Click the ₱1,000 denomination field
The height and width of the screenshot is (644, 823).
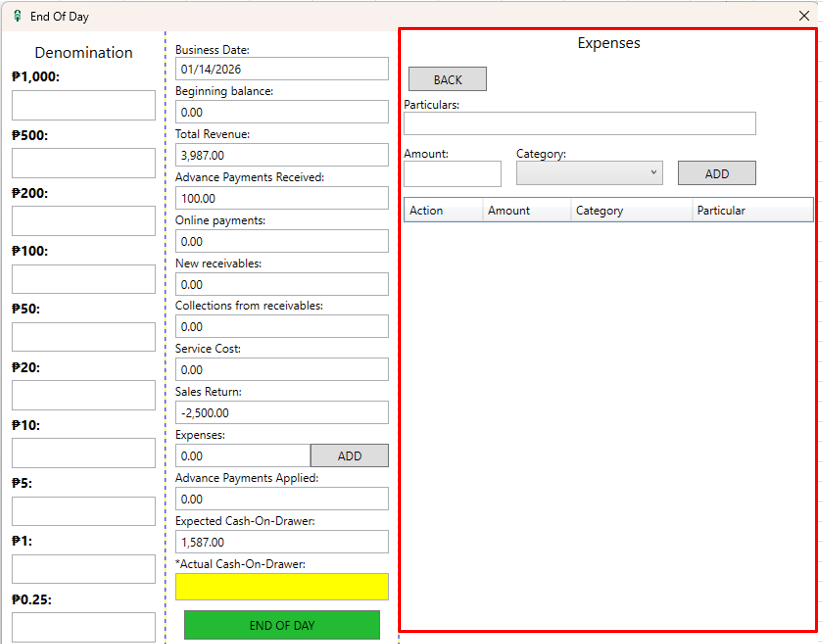pyautogui.click(x=84, y=105)
